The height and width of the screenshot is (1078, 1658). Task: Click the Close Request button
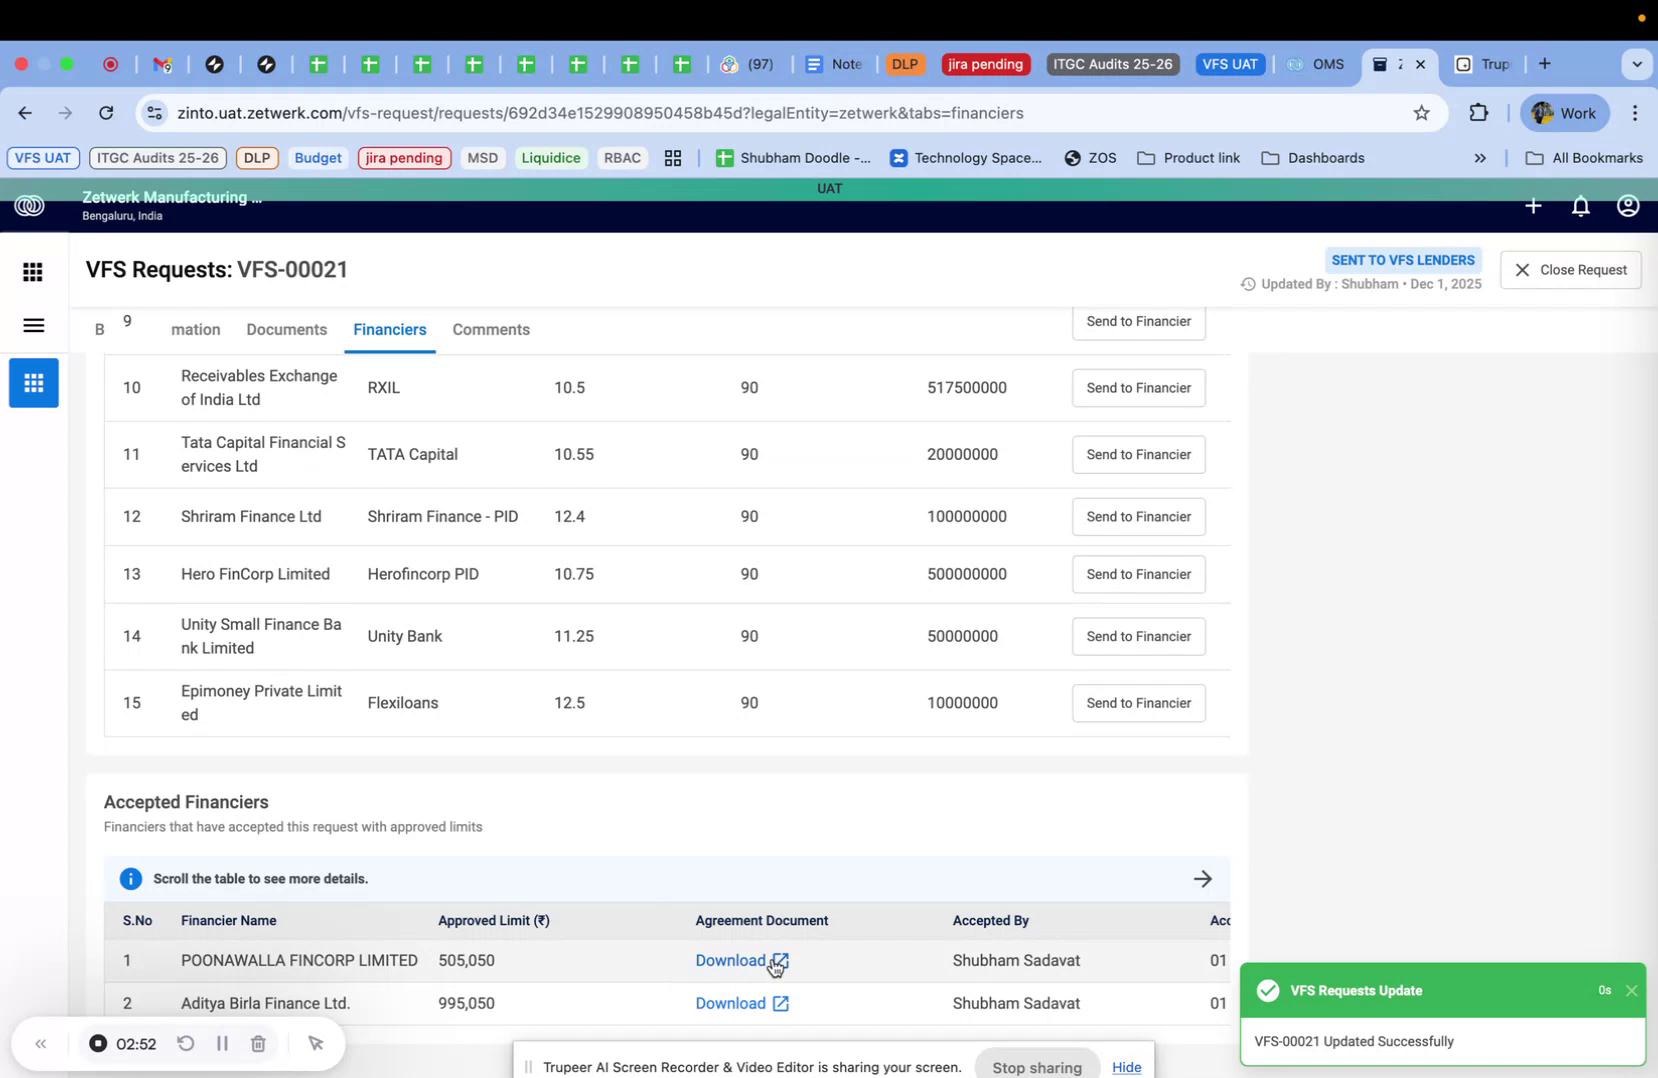[1570, 269]
